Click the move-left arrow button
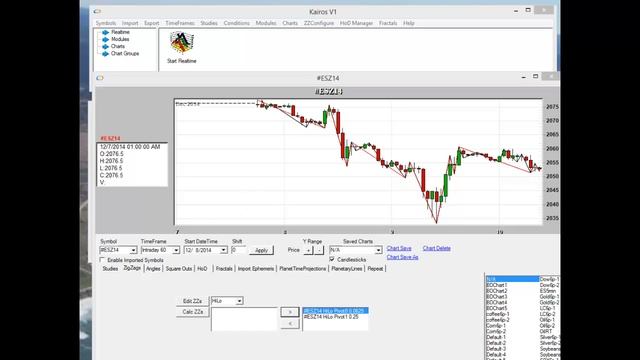640x360 pixels. point(290,323)
